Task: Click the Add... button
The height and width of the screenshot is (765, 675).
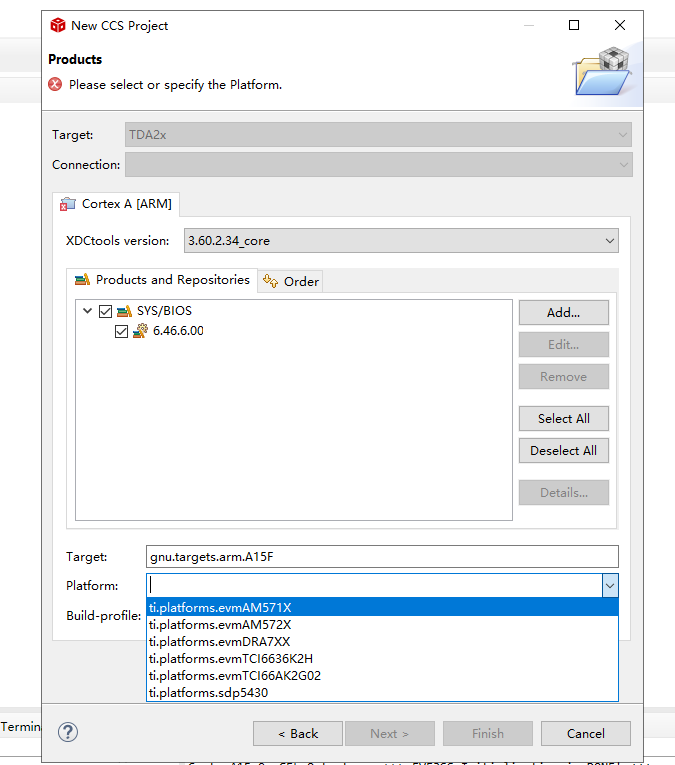Action: tap(564, 312)
